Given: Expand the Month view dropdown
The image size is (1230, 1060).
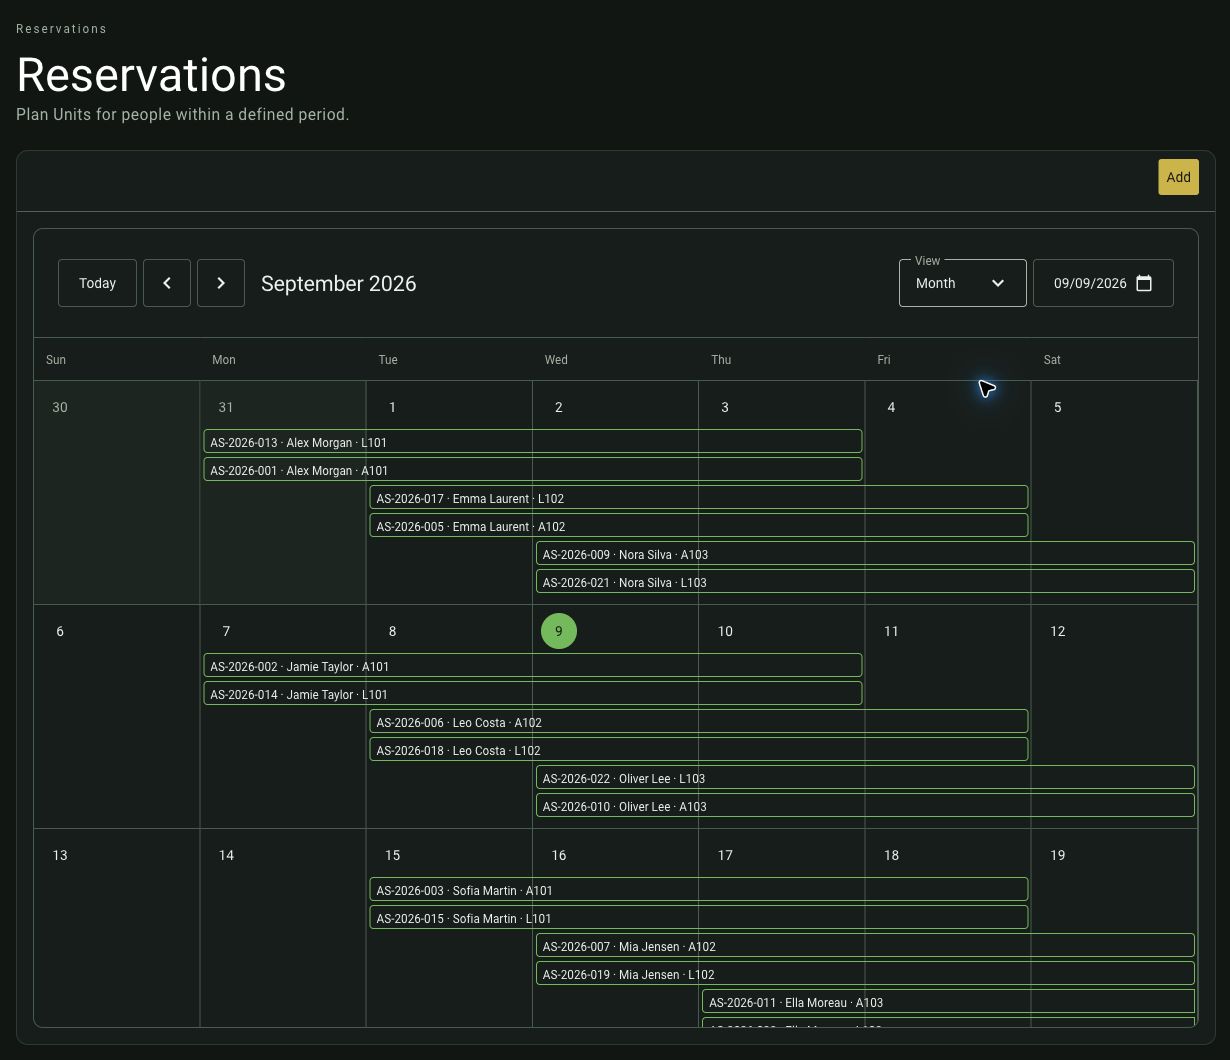Looking at the screenshot, I should tap(962, 283).
